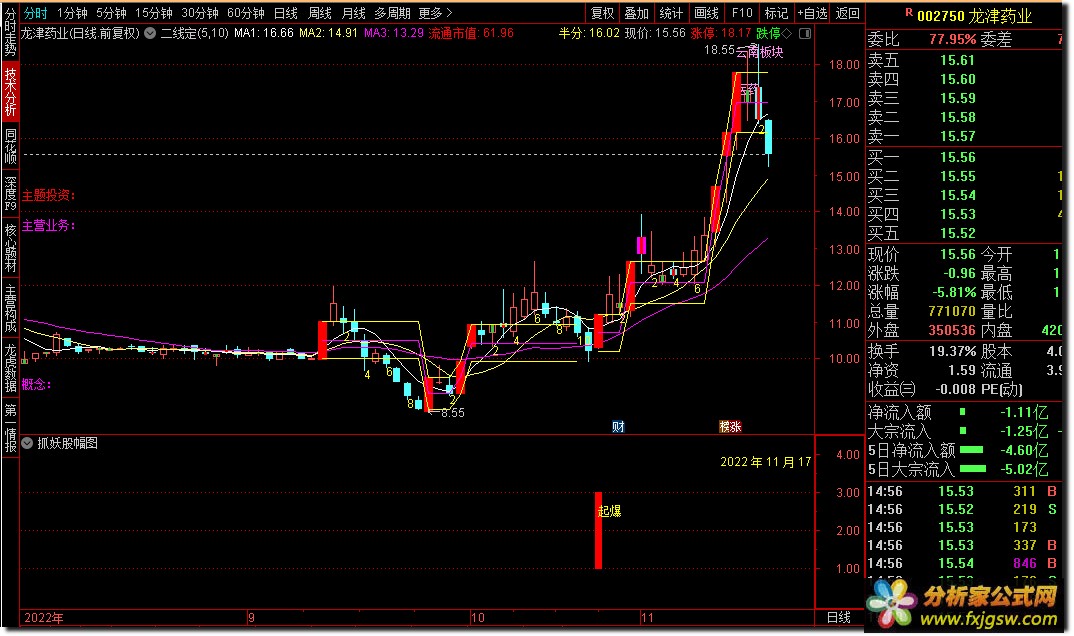Image resolution: width=1074 pixels, height=636 pixels.
Task: Open the 核心题材 sidebar tab
Action: 10,247
